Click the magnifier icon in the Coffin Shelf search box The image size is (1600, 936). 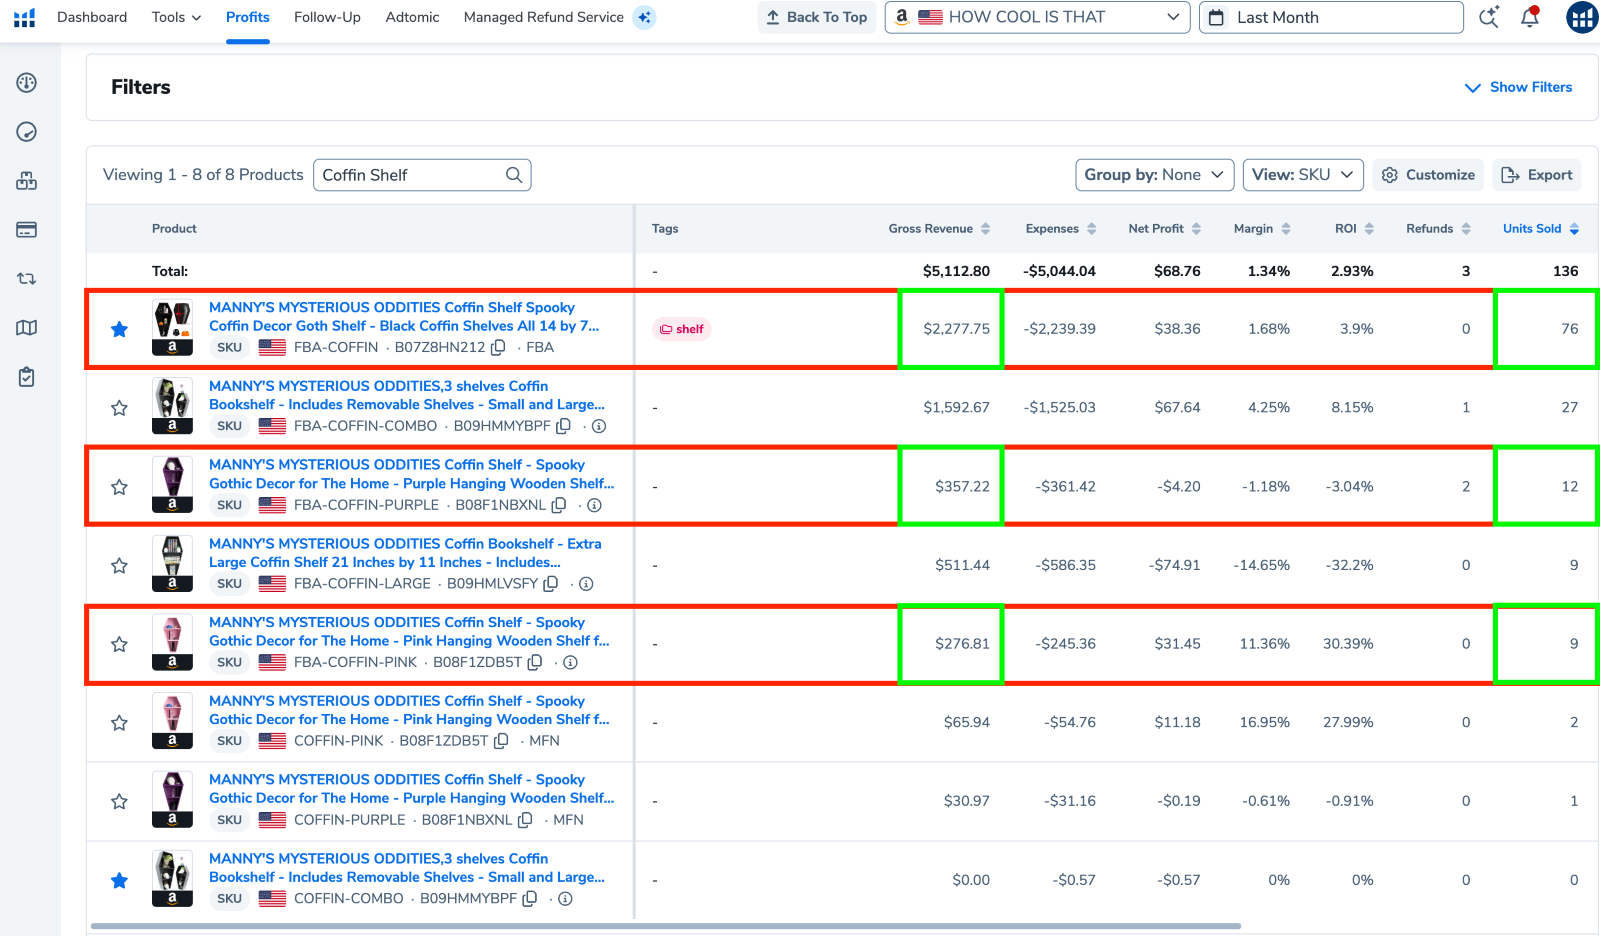pos(514,175)
